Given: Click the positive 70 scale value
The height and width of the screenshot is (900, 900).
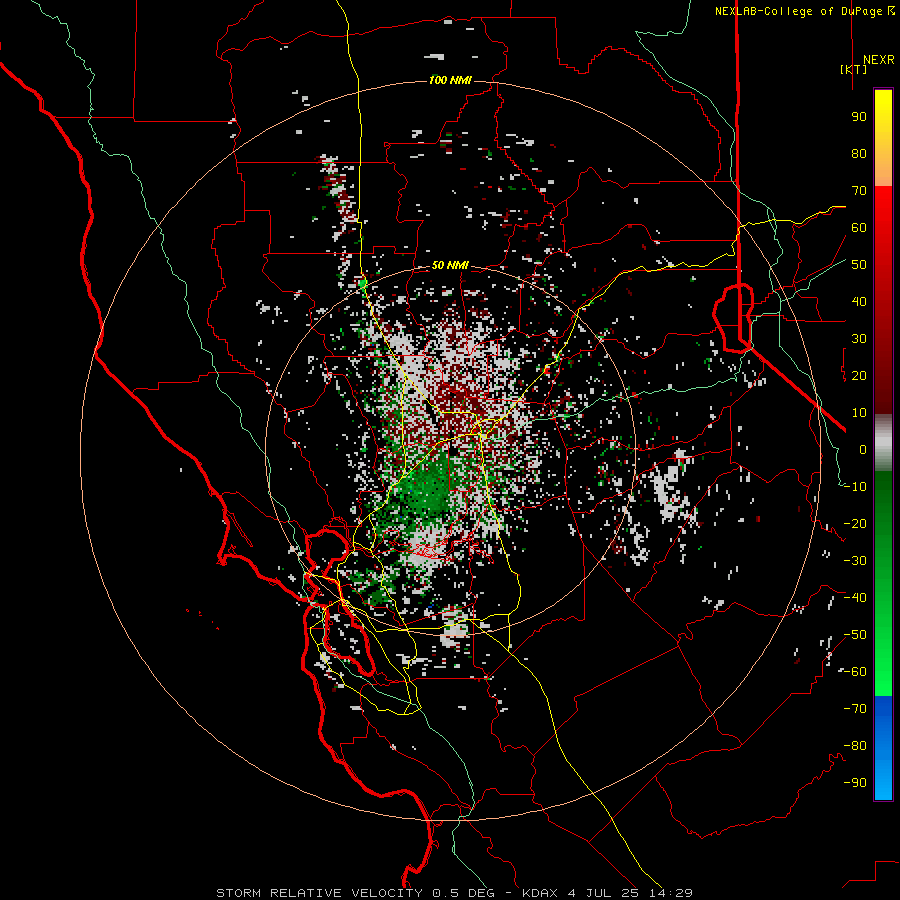Looking at the screenshot, I should pyautogui.click(x=859, y=191).
